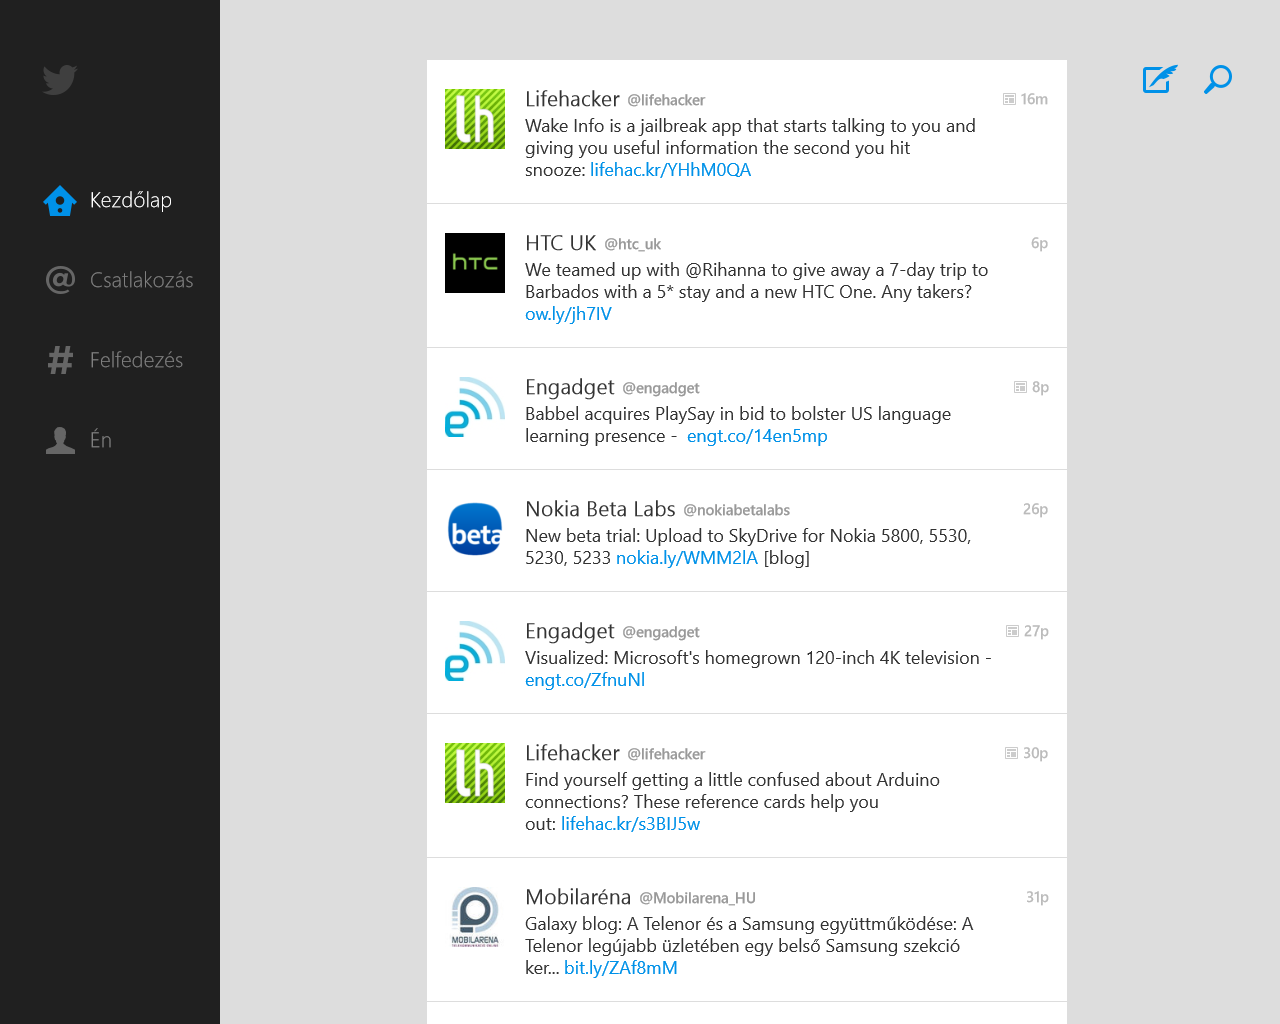Open the Én profile section

coord(101,439)
